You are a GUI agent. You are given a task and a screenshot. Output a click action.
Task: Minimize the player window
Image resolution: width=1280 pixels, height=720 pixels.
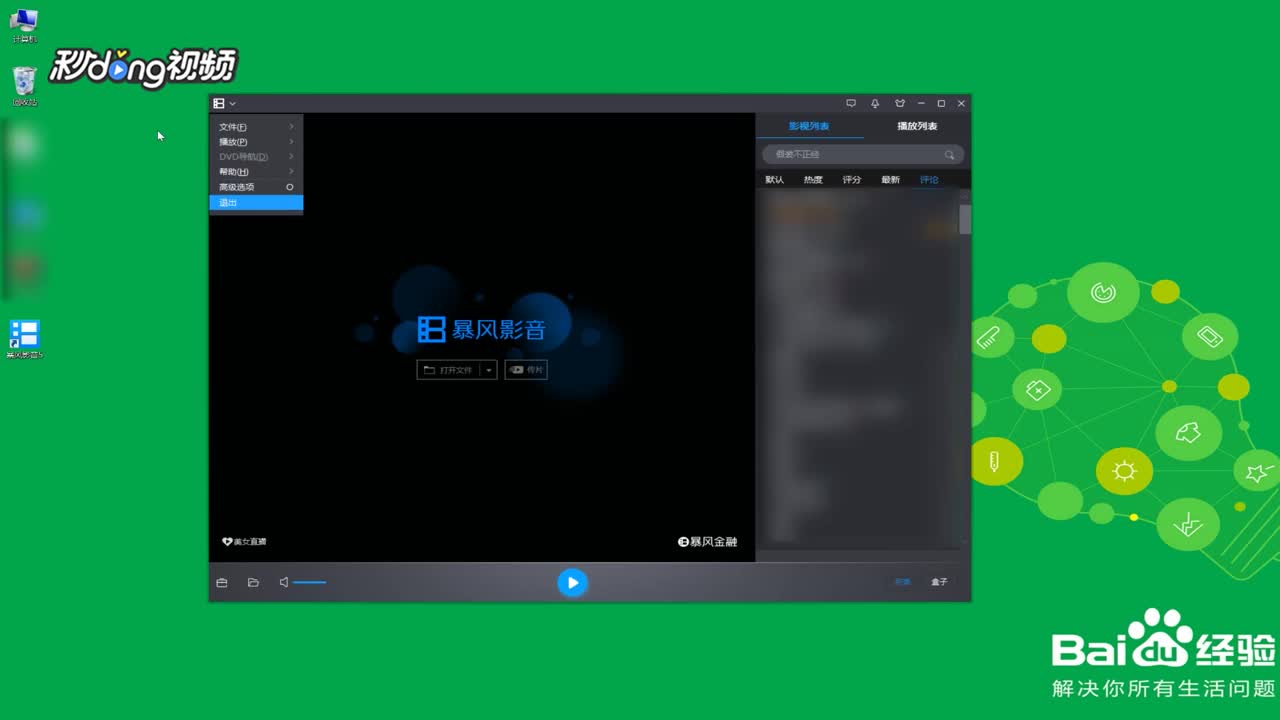tap(921, 103)
